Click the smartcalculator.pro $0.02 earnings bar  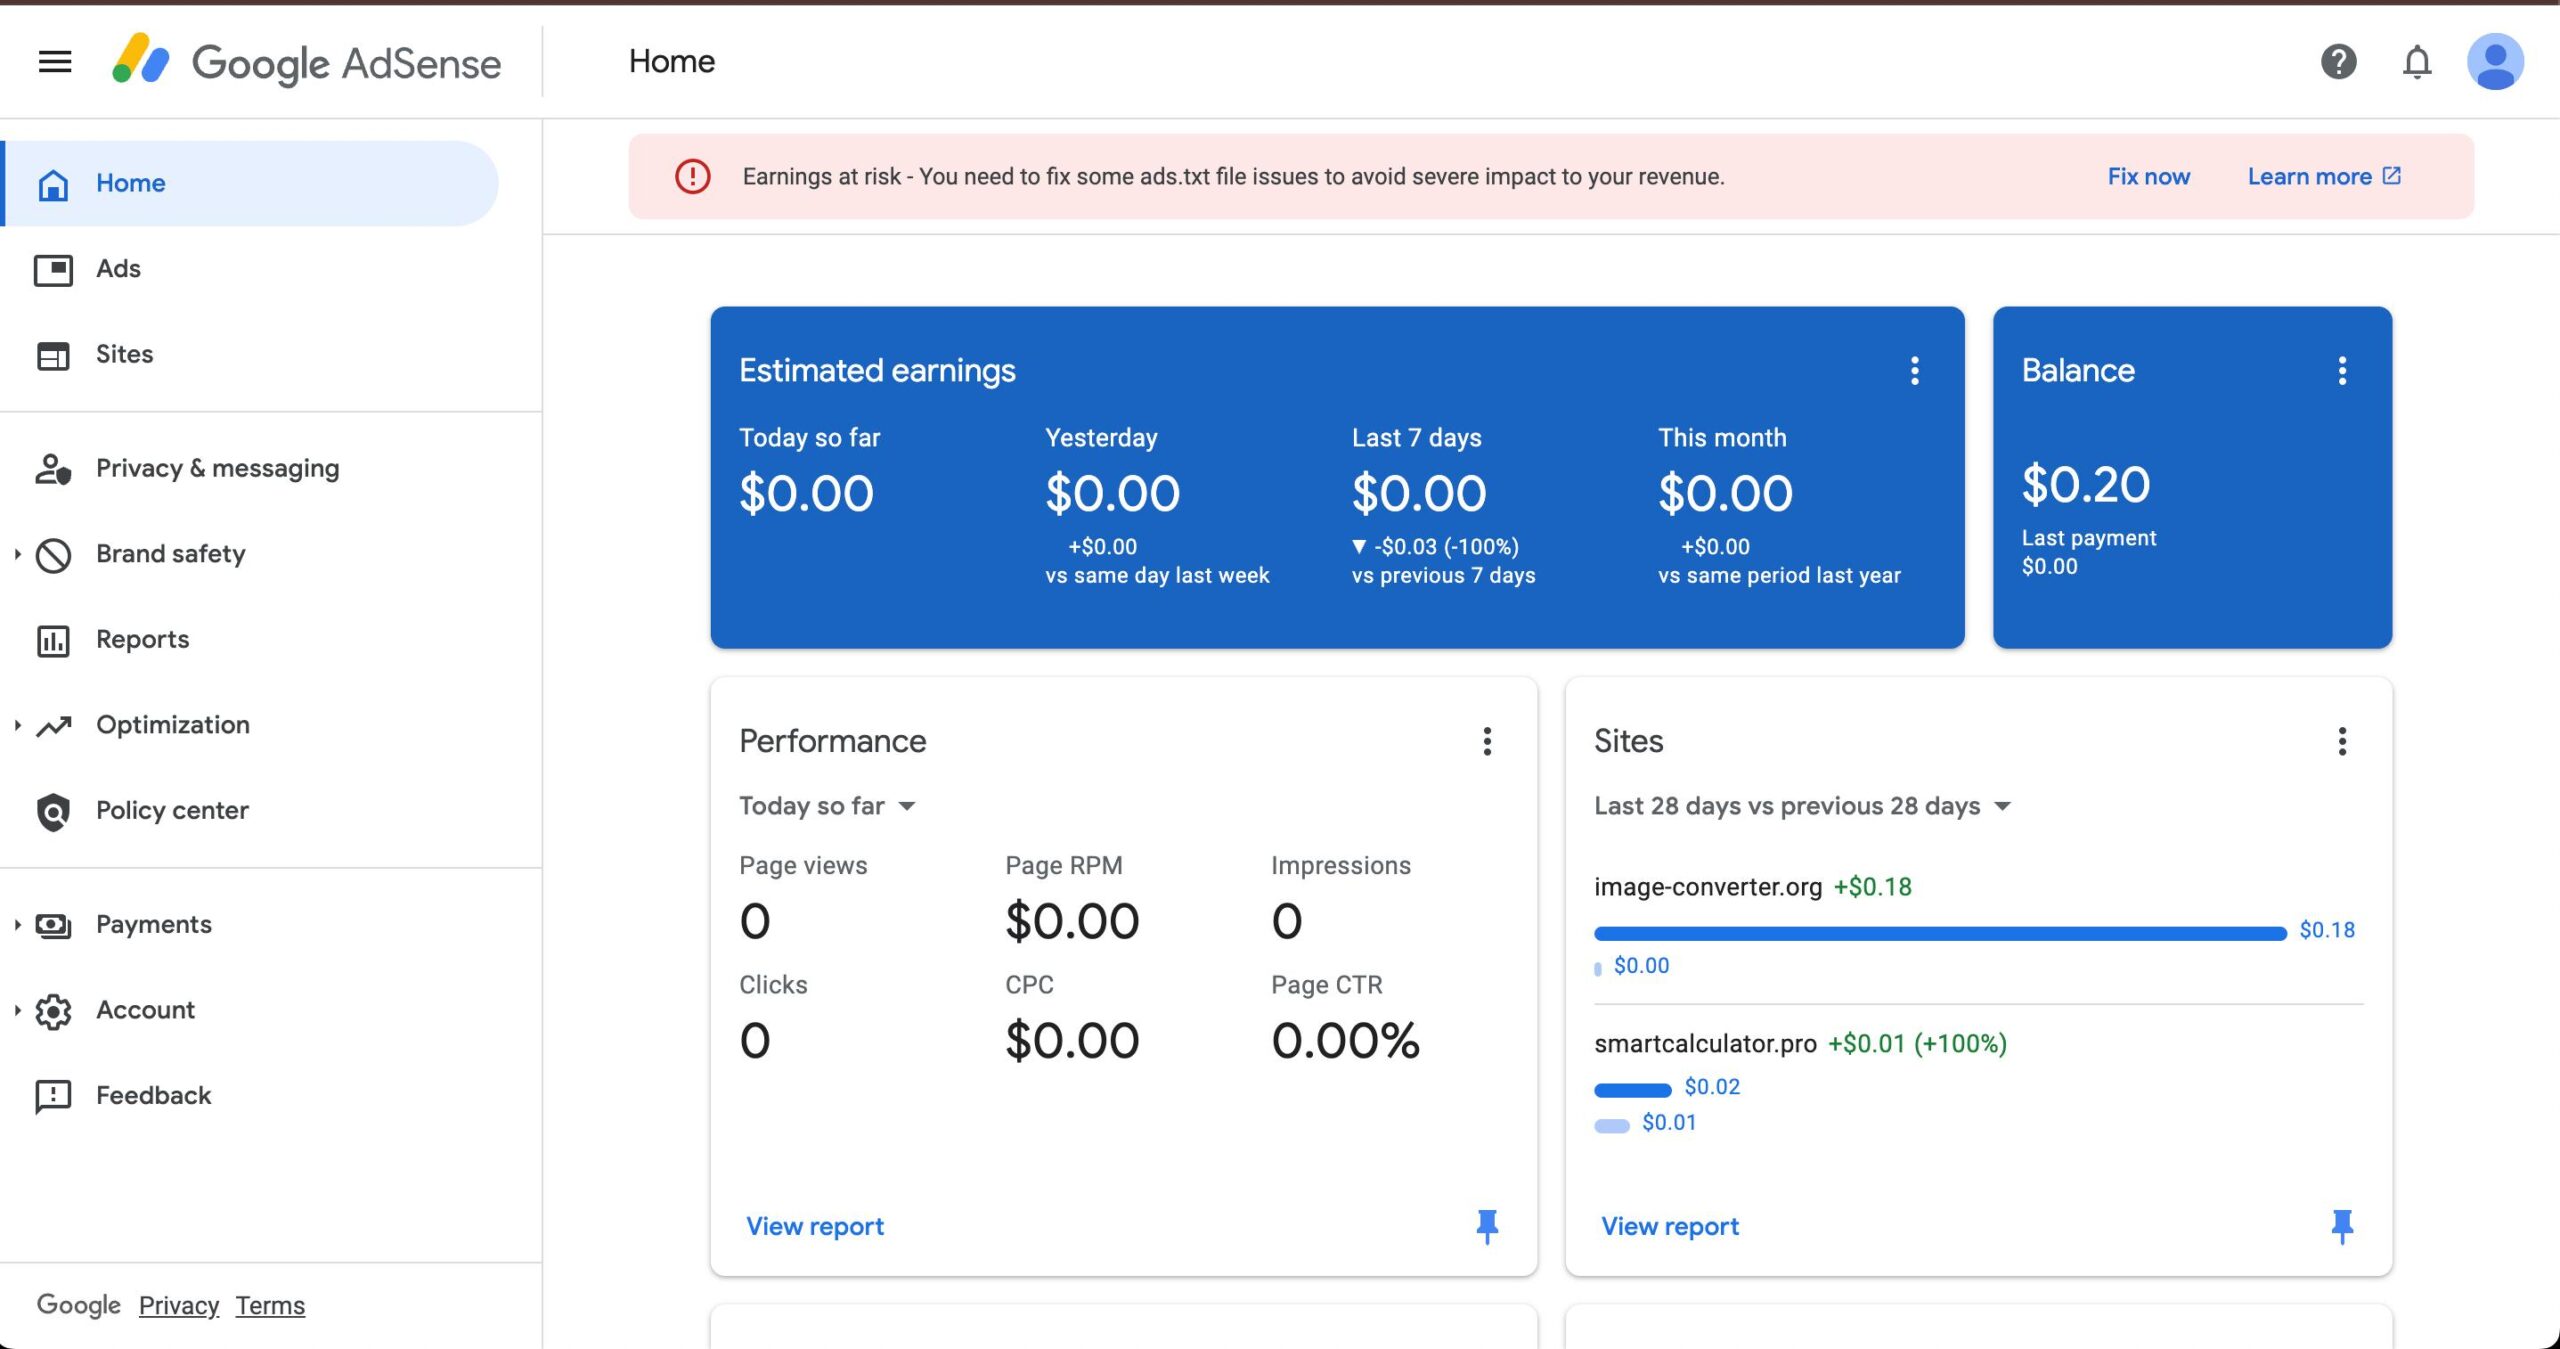pos(1632,1090)
